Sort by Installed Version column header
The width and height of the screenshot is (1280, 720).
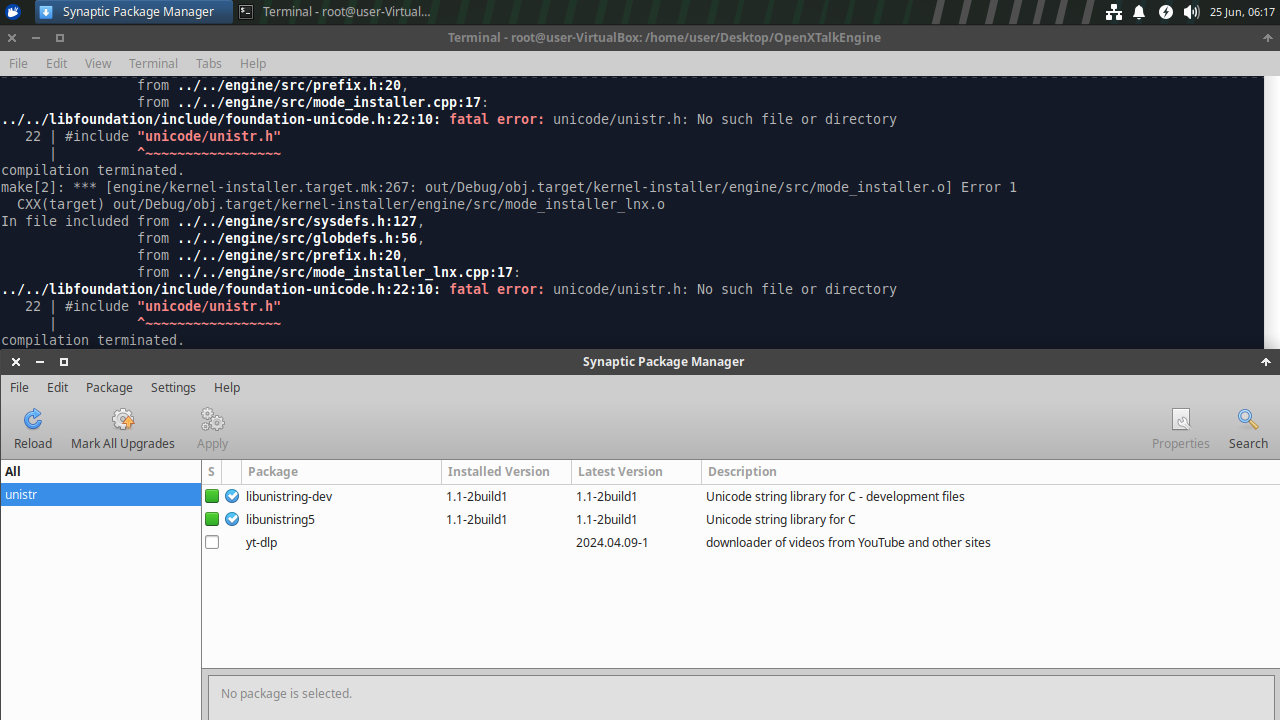coord(506,471)
